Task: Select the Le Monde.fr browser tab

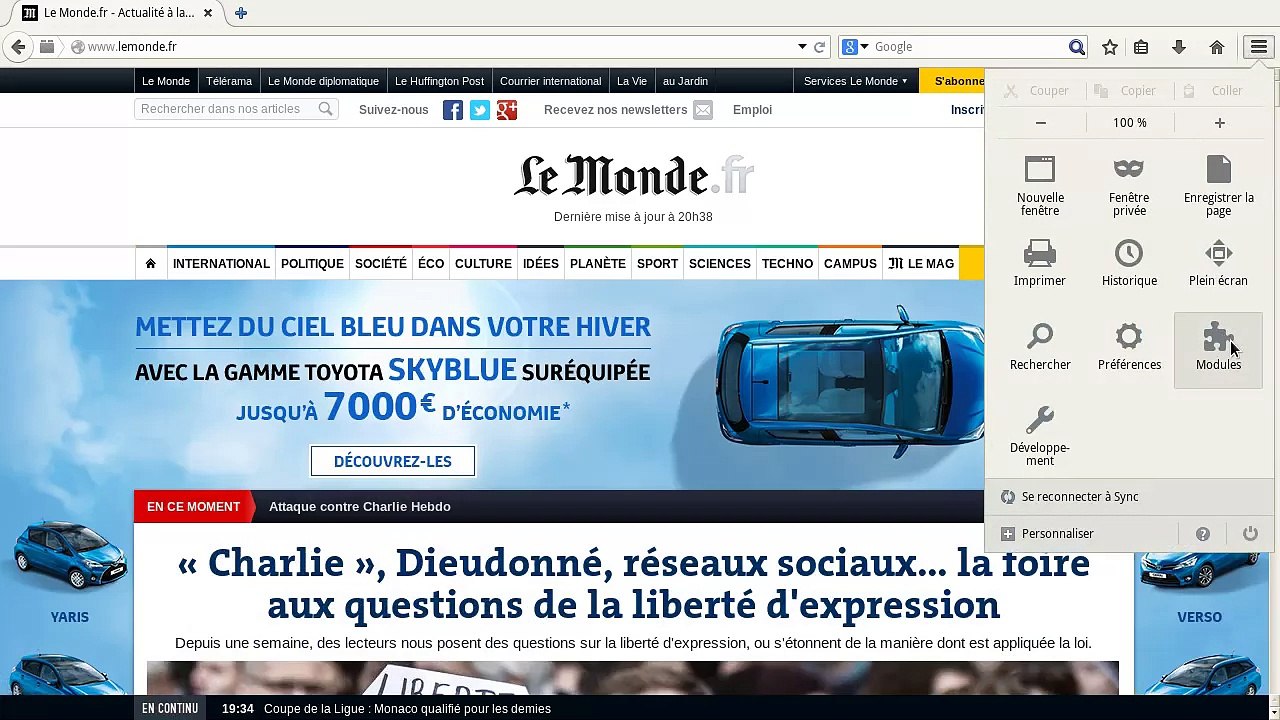Action: click(118, 13)
